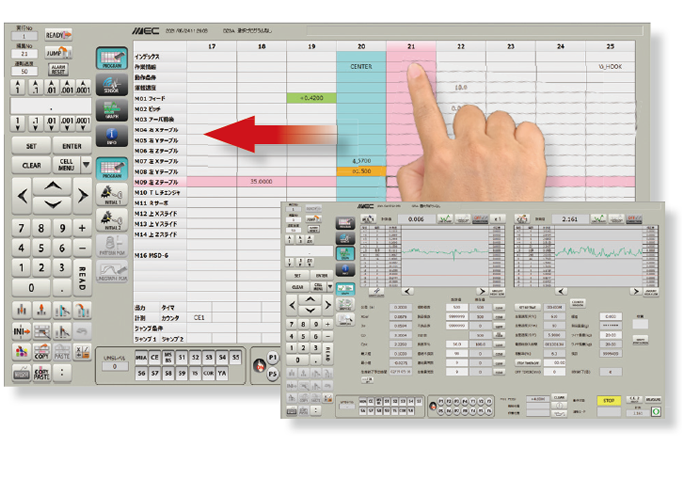This screenshot has width=689, height=482.
Task: Click the green power icon in graph window
Action: click(656, 412)
